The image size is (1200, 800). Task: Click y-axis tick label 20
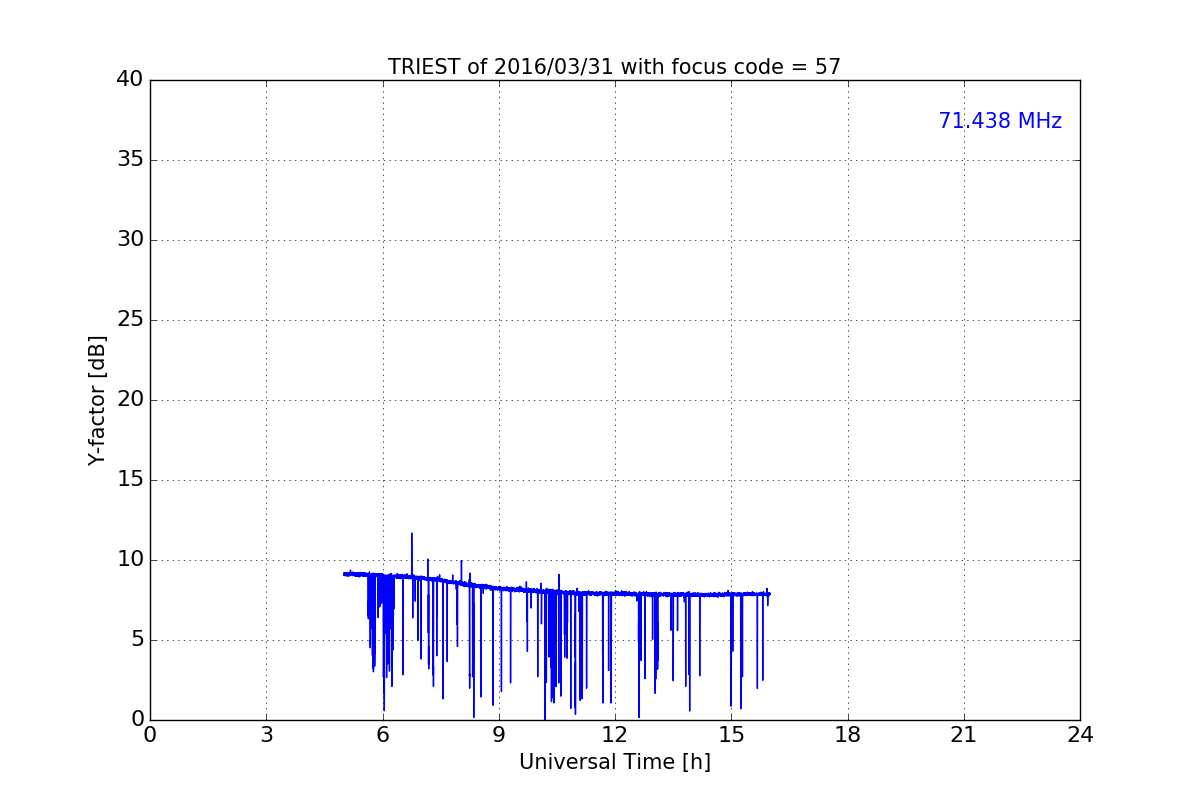coord(130,400)
